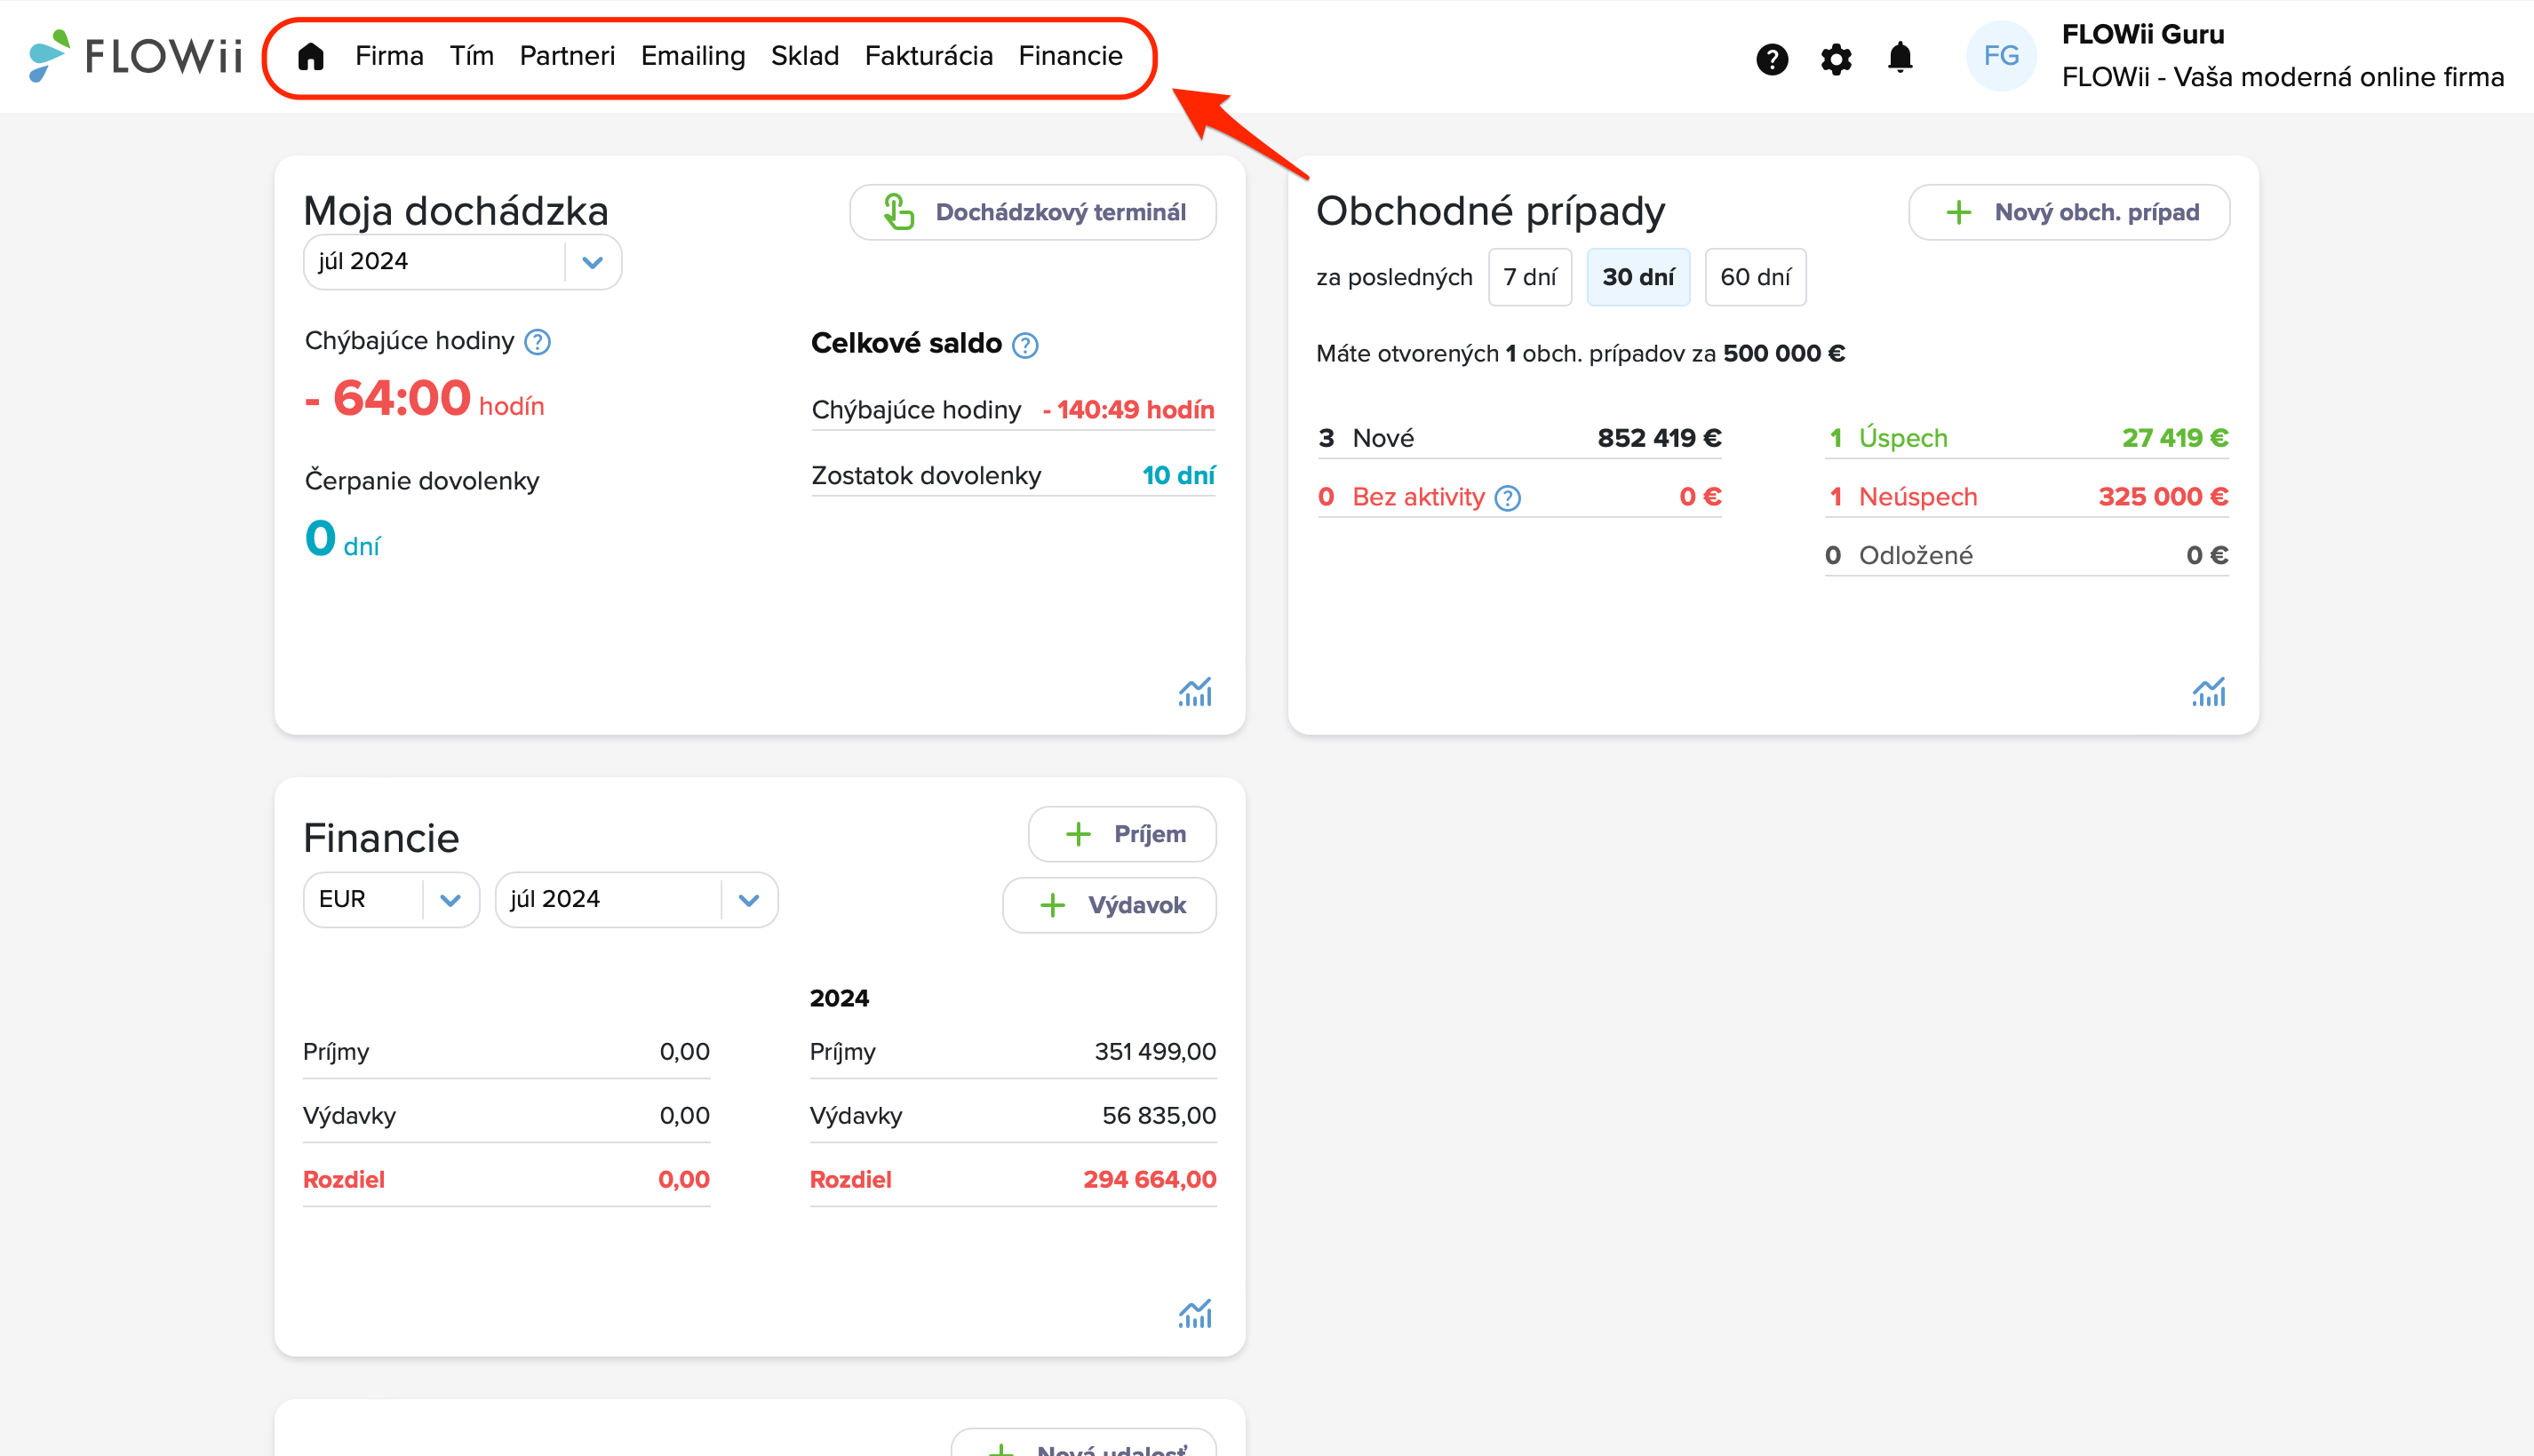Screen dimensions: 2534x1456
Task: Show notifications bell
Action: 1900,57
